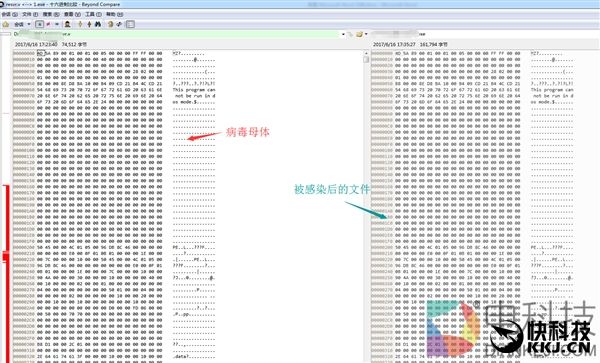Click the Home icon in the toolbar
The image size is (600, 363).
click(x=6, y=24)
